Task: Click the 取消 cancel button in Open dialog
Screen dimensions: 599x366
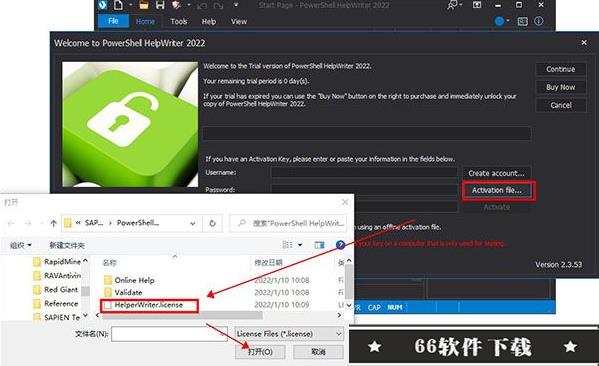Action: [x=318, y=351]
